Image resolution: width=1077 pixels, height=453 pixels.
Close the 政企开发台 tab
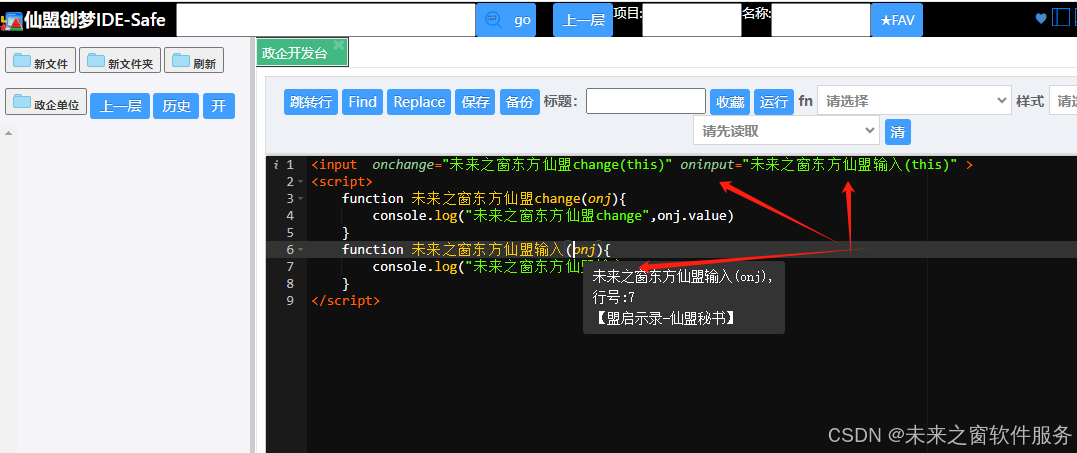[x=338, y=45]
